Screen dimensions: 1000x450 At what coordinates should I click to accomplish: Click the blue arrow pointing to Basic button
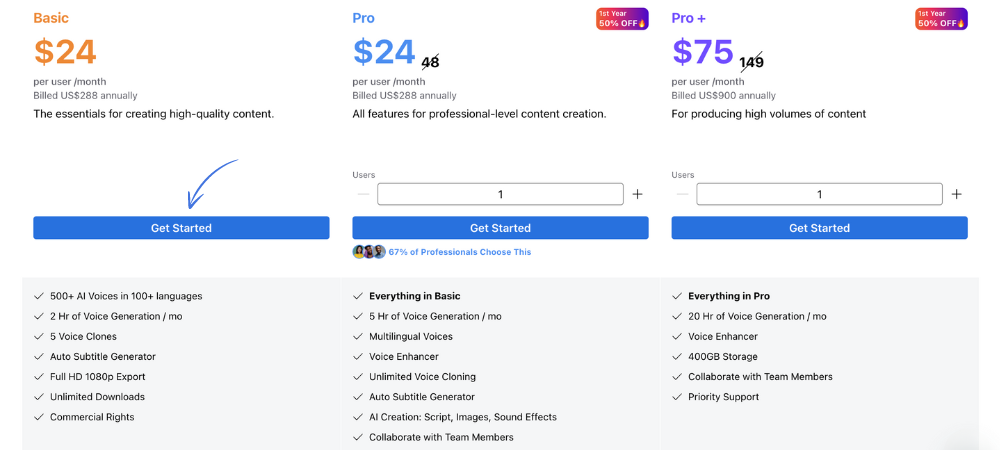pos(210,184)
